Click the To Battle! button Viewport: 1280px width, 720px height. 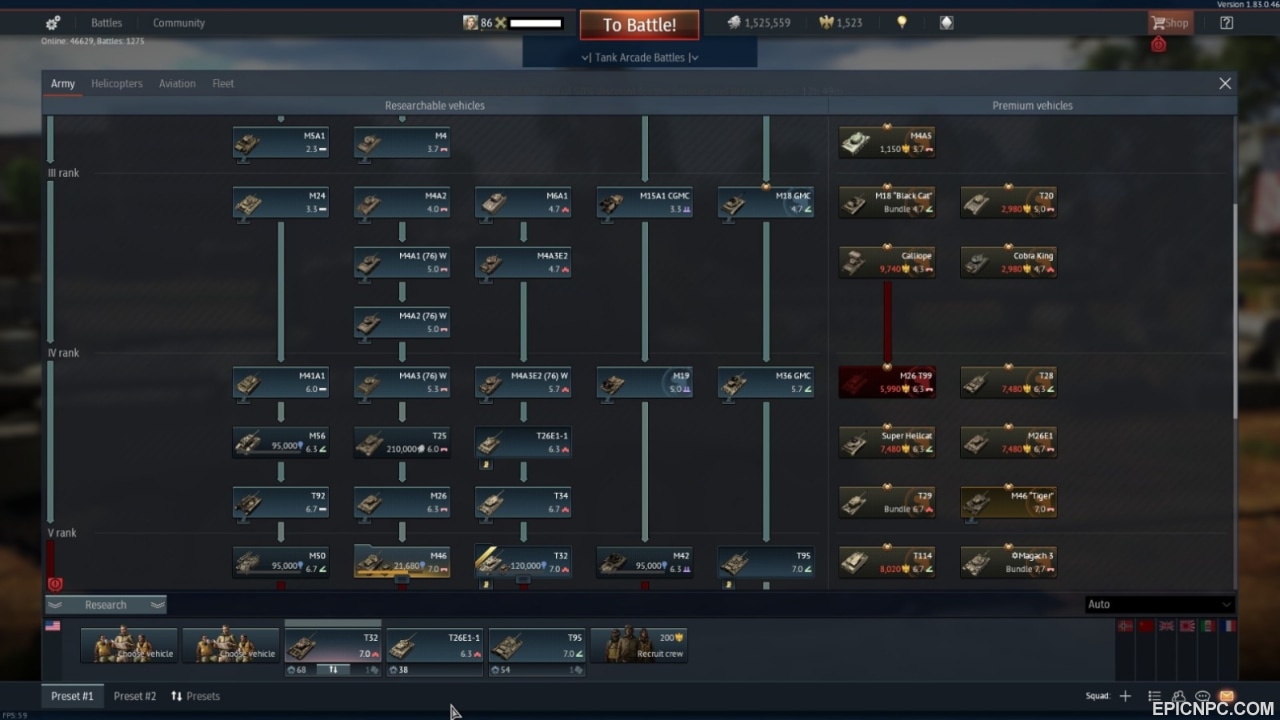click(x=639, y=25)
